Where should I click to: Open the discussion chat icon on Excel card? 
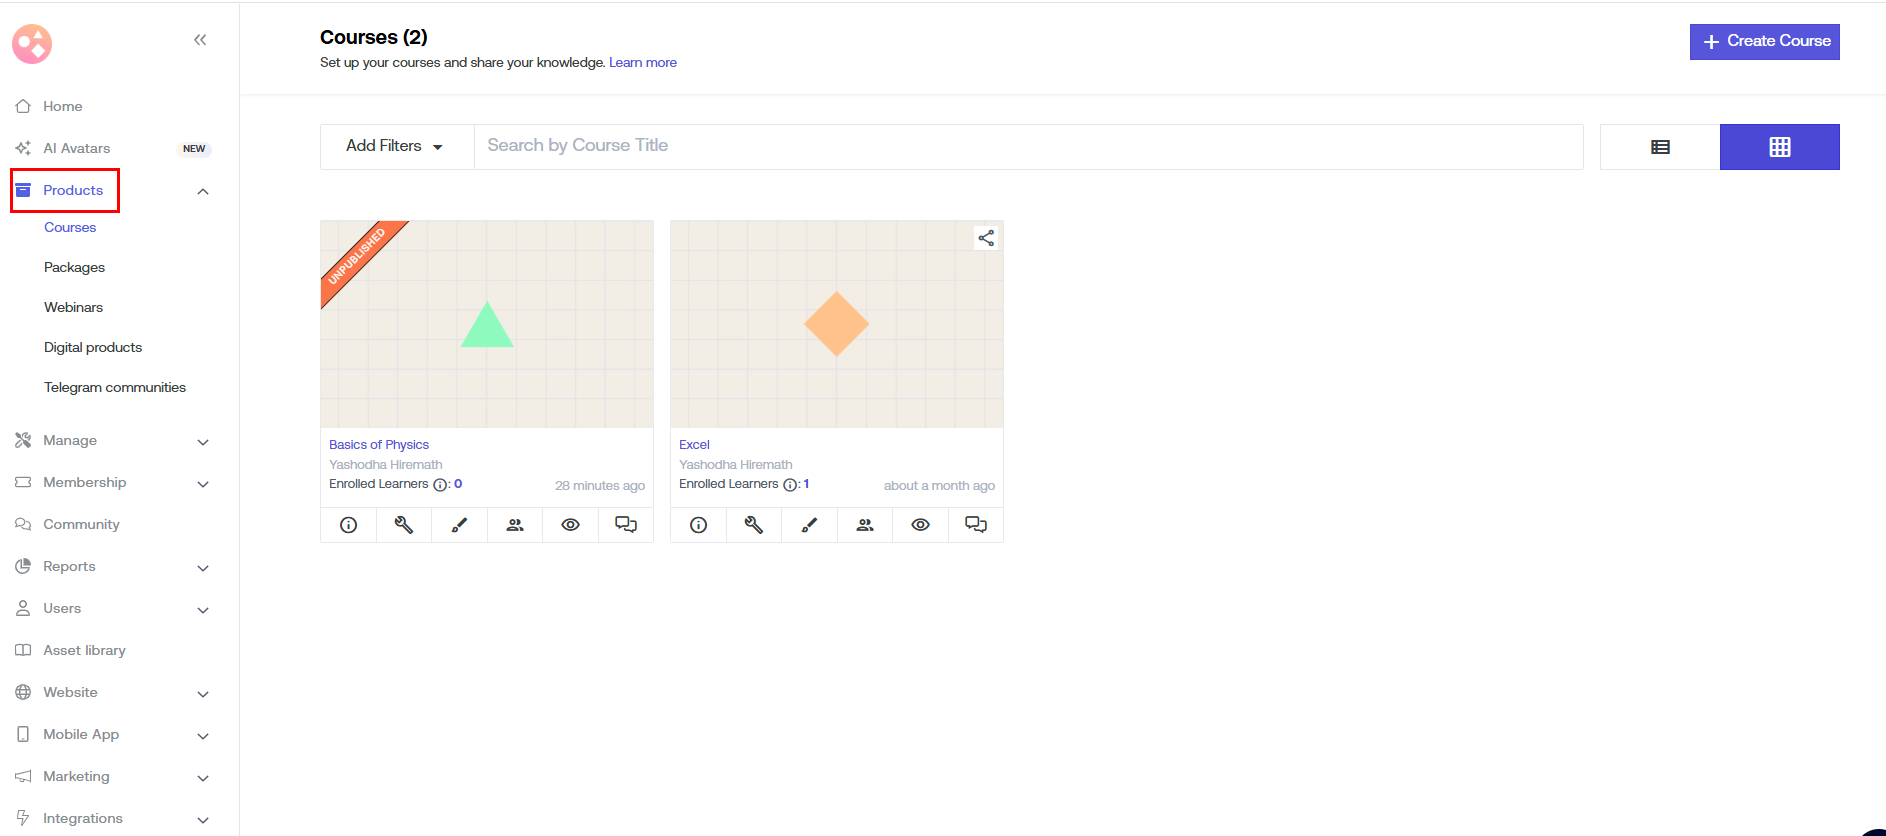pyautogui.click(x=975, y=525)
